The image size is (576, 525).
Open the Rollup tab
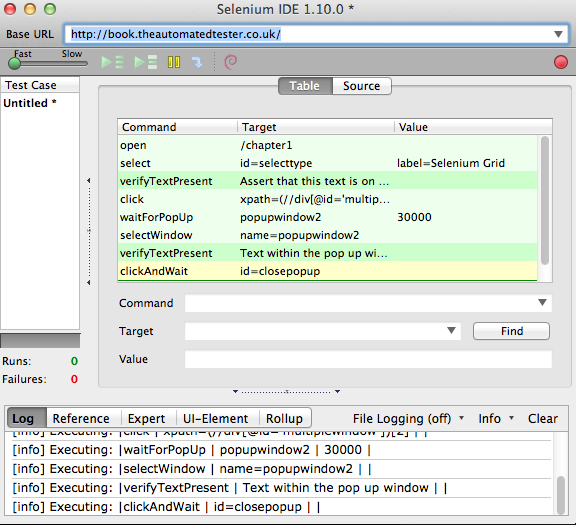pos(285,418)
